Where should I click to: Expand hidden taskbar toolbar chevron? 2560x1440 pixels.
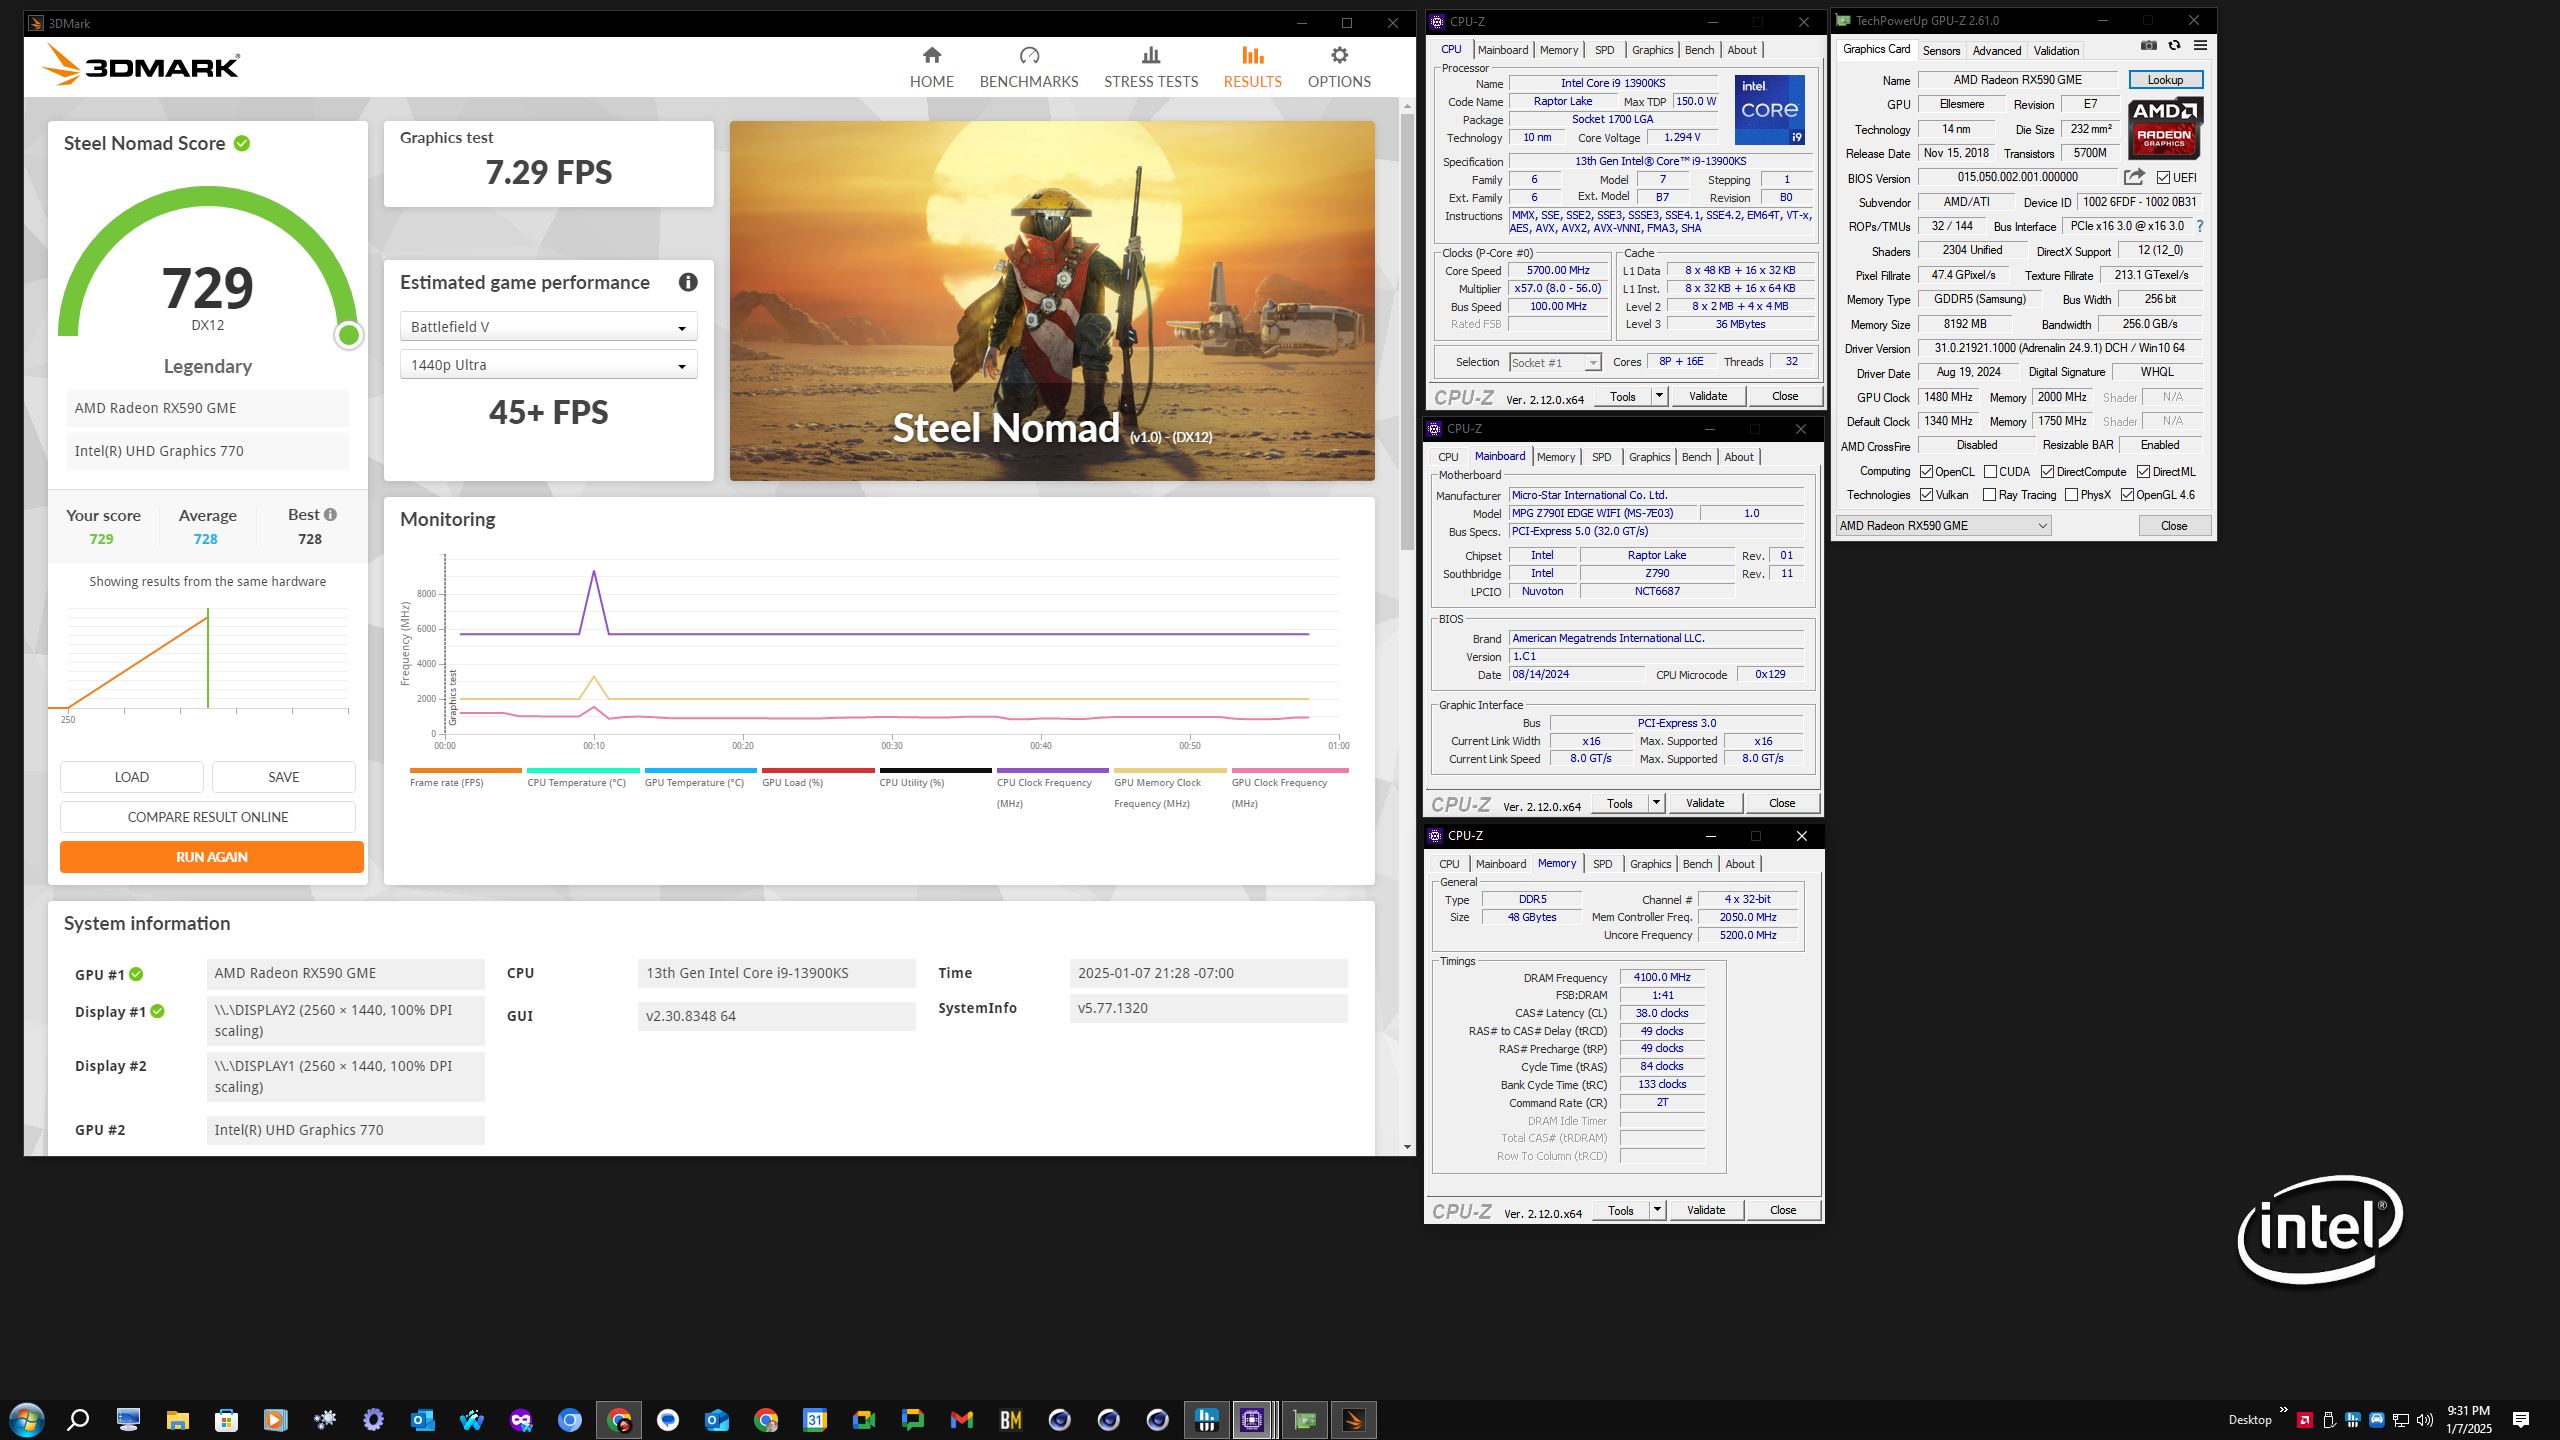2283,1411
